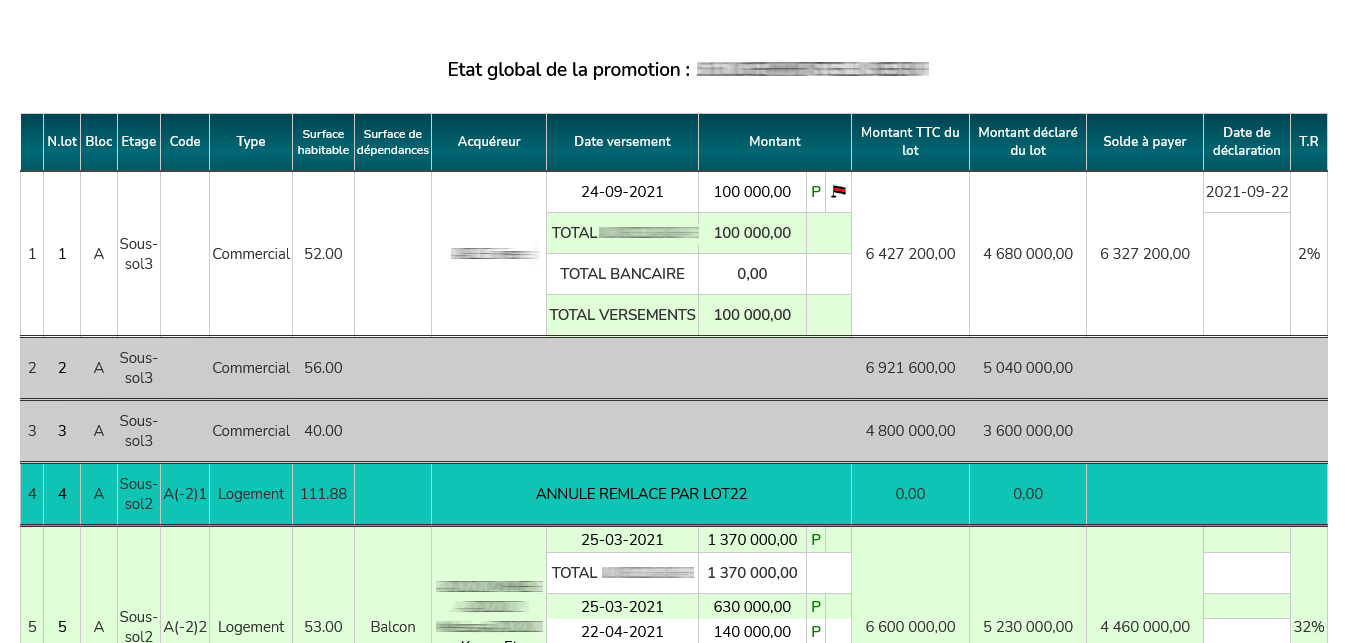Select the 4 800 000,00 amount for lot 3
Viewport: 1349px width, 643px height.
click(x=910, y=431)
